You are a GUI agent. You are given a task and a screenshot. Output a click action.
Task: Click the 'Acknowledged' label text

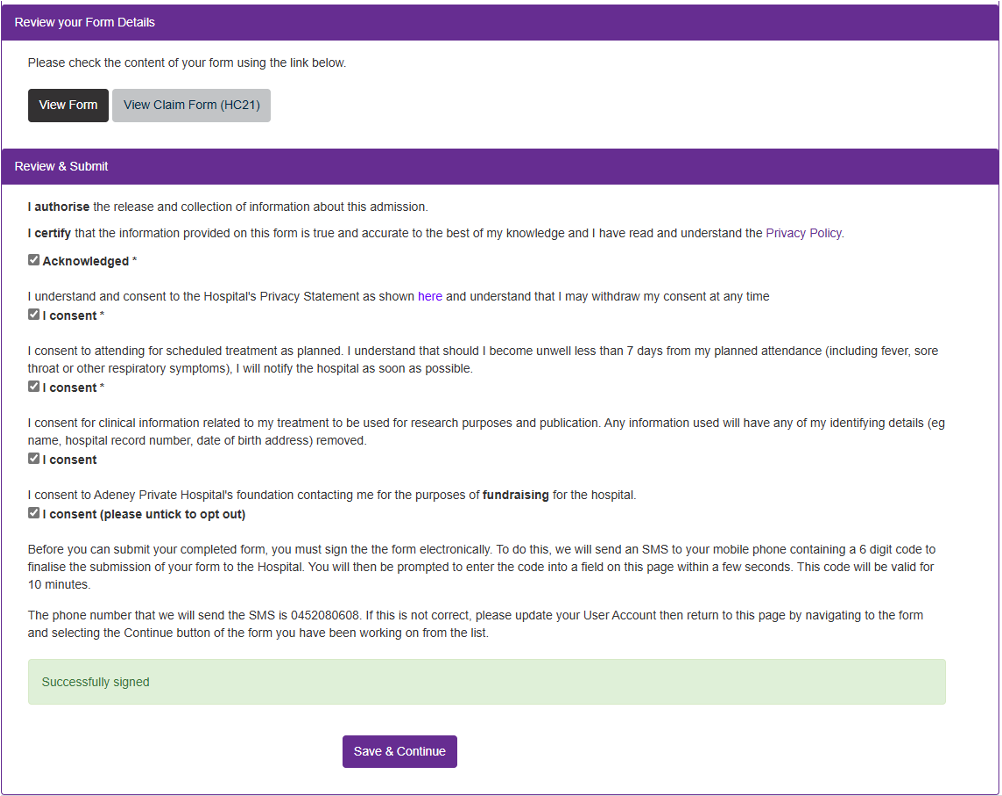86,261
